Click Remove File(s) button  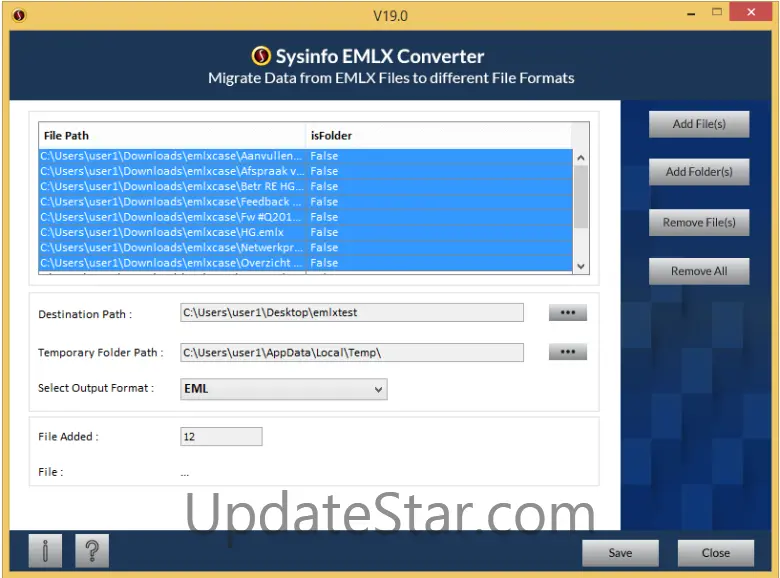[x=698, y=222]
